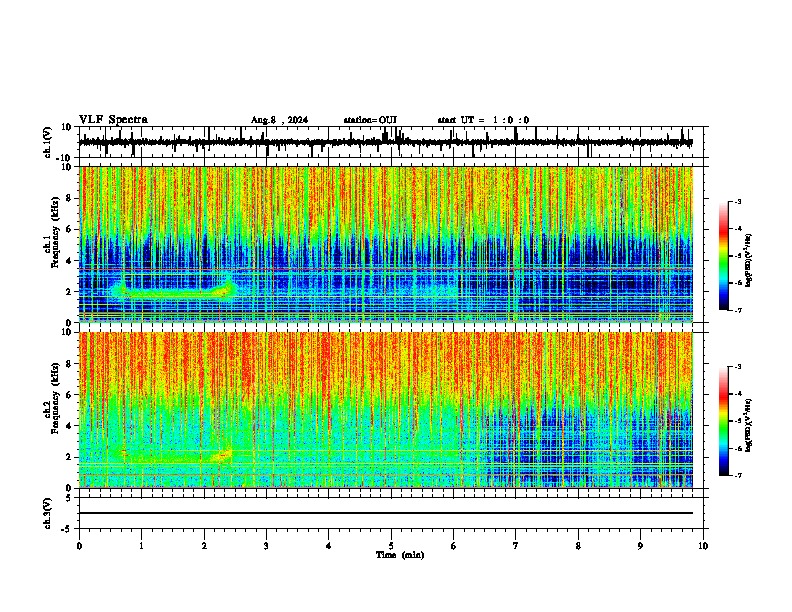Click the ch.2 spectrogram color scale bar
Screen dimensions: 792x612
pos(723,421)
